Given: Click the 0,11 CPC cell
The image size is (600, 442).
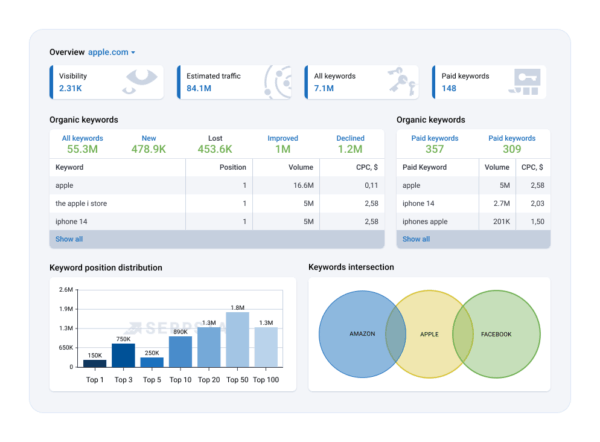Looking at the screenshot, I should (x=371, y=186).
